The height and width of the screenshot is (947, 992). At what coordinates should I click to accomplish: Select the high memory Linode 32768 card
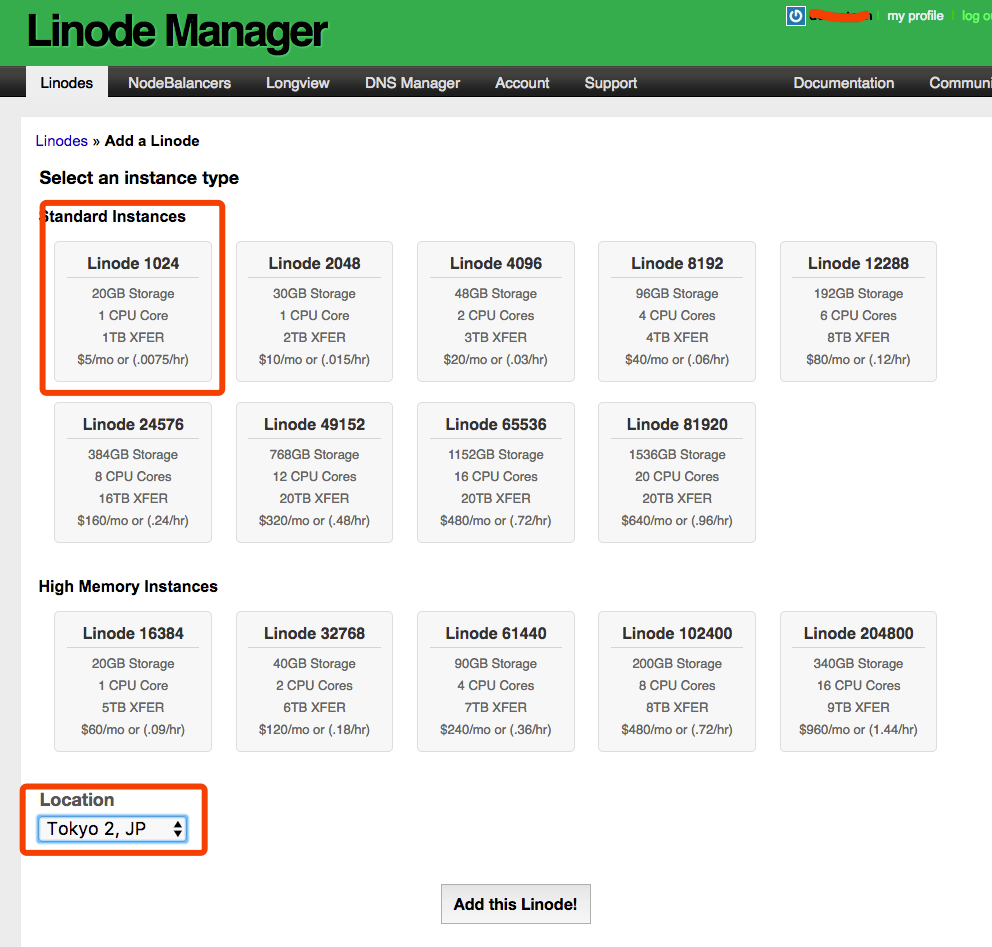coord(314,681)
